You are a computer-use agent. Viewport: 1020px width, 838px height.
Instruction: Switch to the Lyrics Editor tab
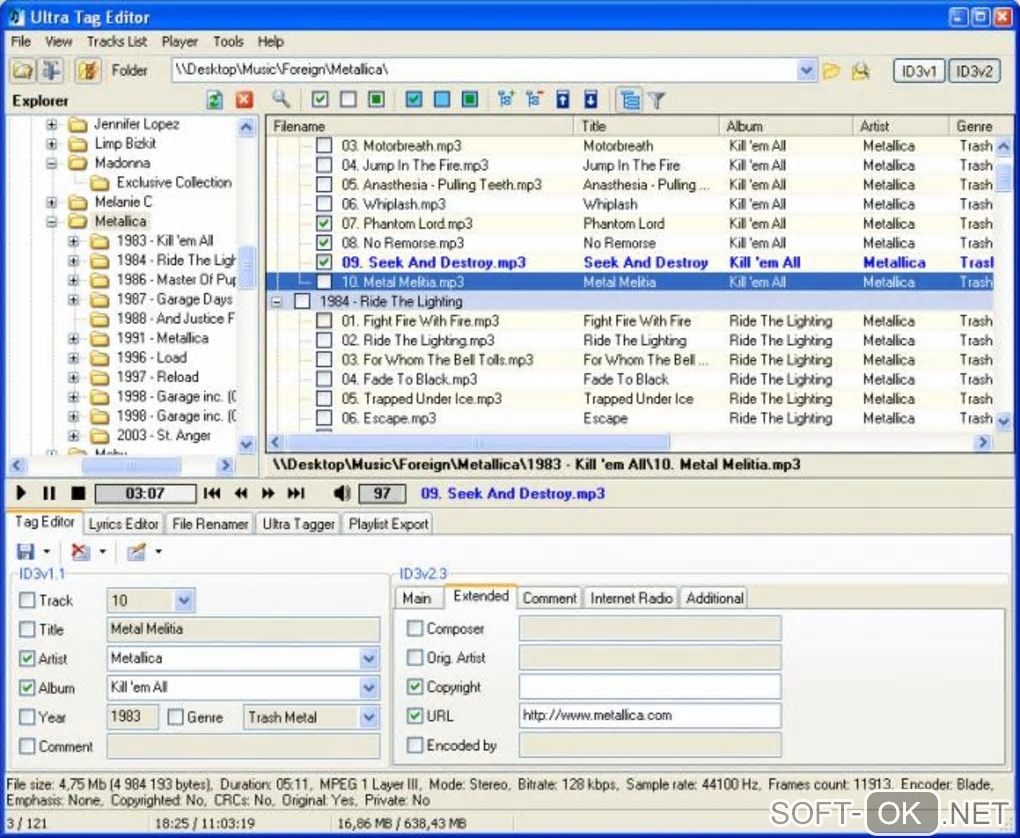124,524
